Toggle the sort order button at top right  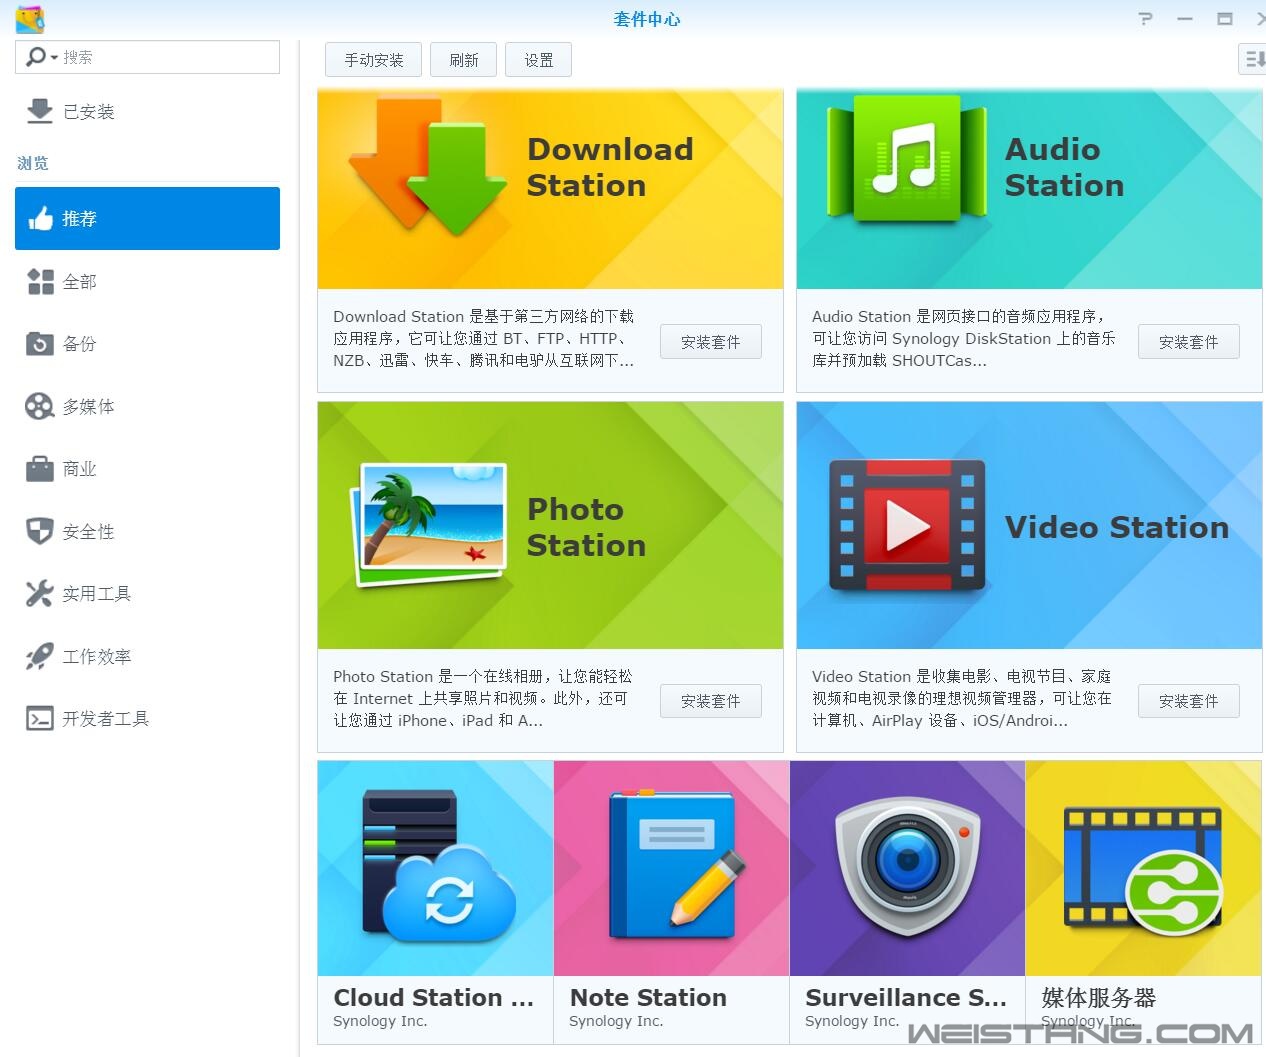(x=1252, y=60)
